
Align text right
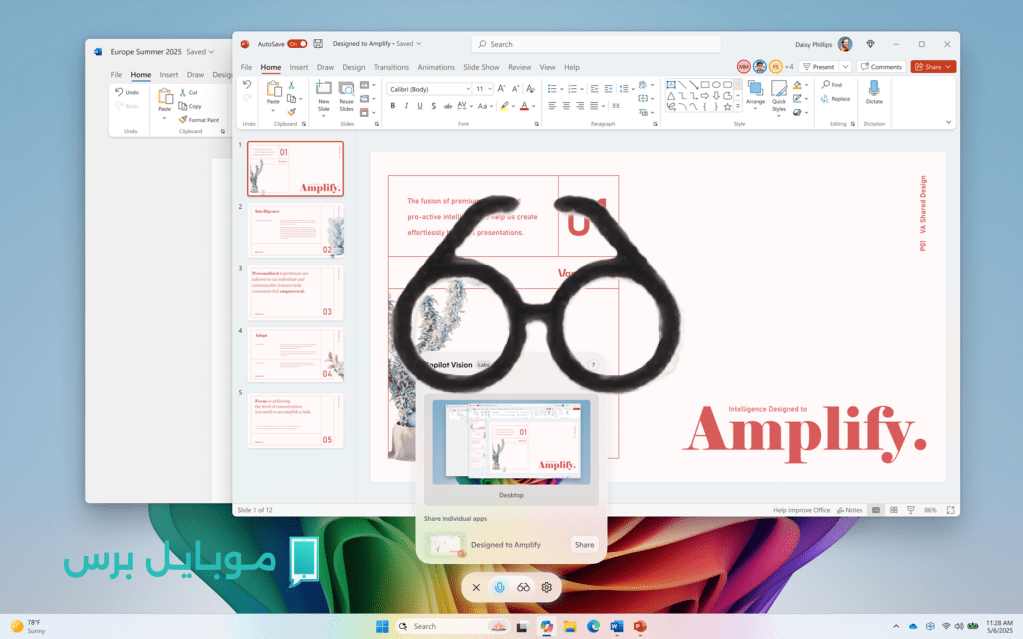(580, 106)
